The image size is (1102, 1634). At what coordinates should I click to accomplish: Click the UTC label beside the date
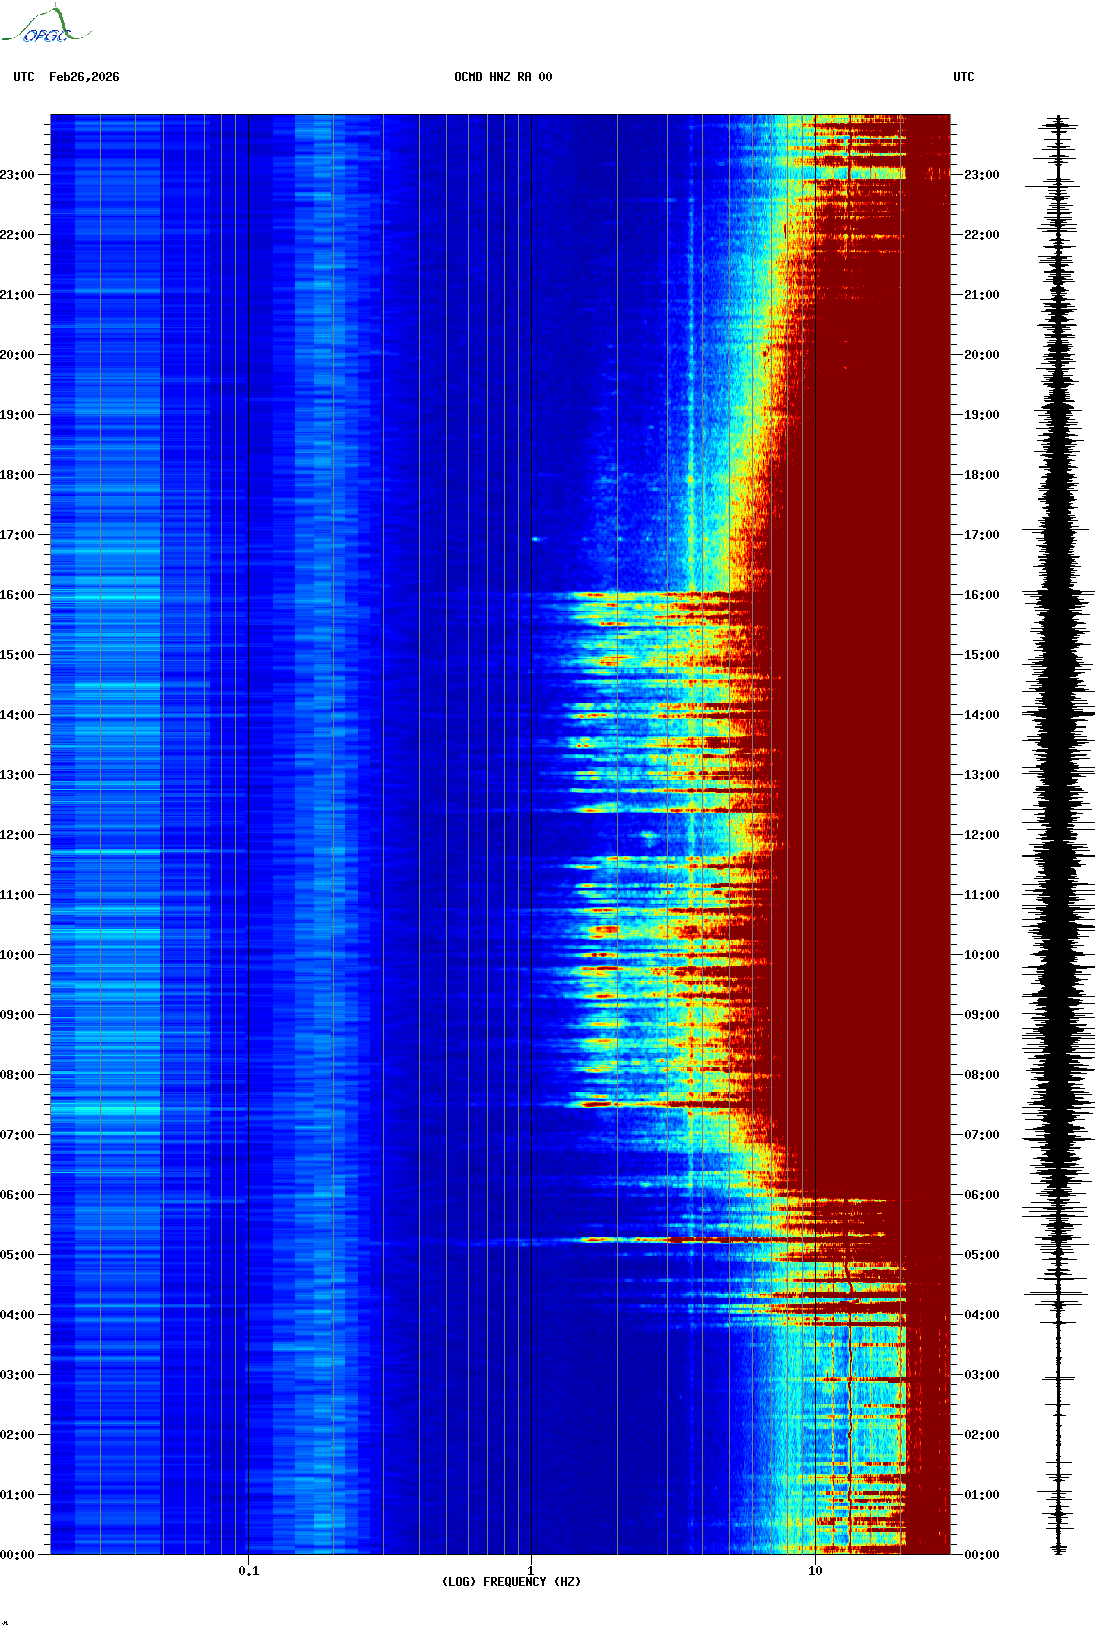pyautogui.click(x=24, y=77)
